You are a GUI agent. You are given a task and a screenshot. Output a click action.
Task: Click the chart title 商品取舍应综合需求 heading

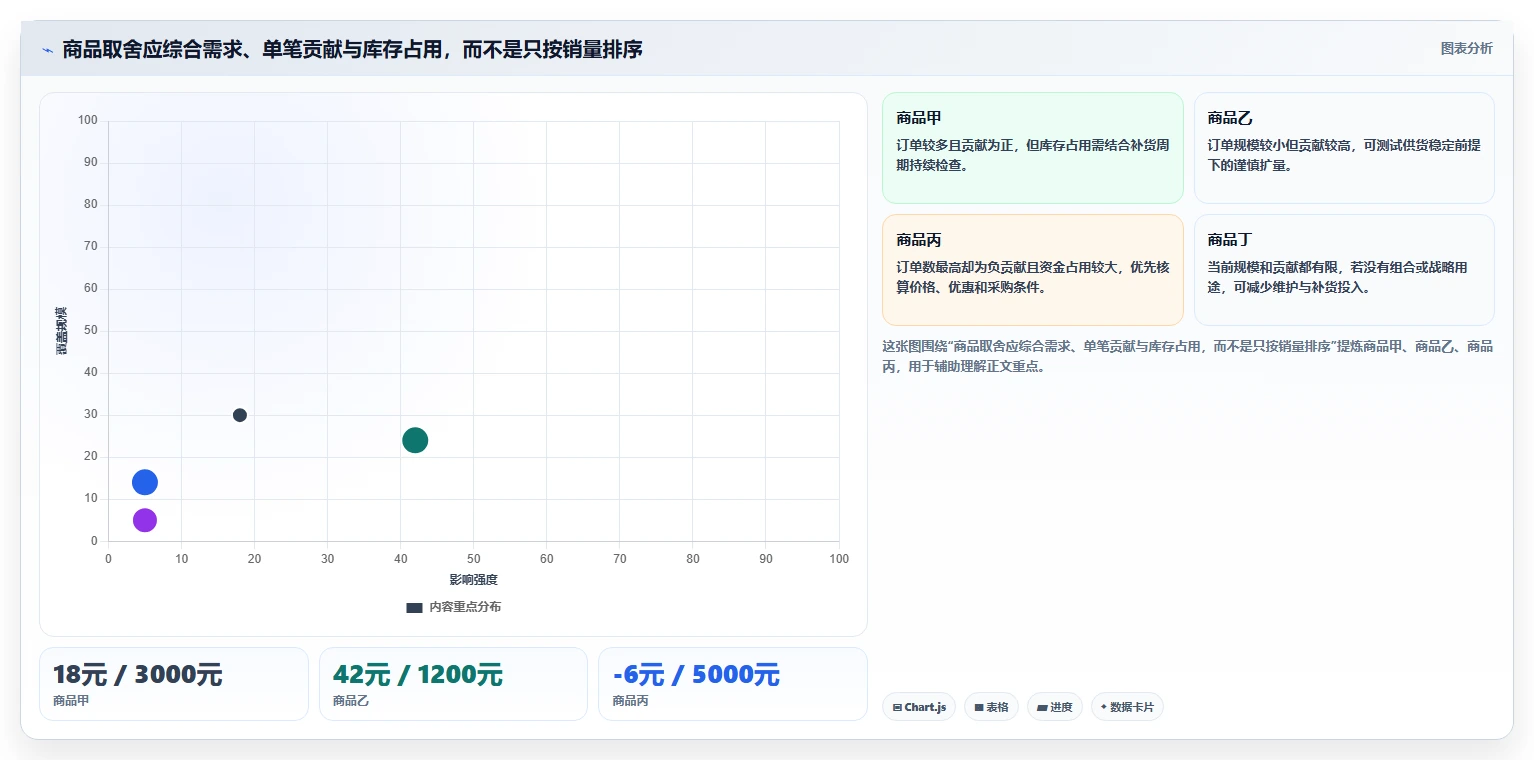coord(352,49)
